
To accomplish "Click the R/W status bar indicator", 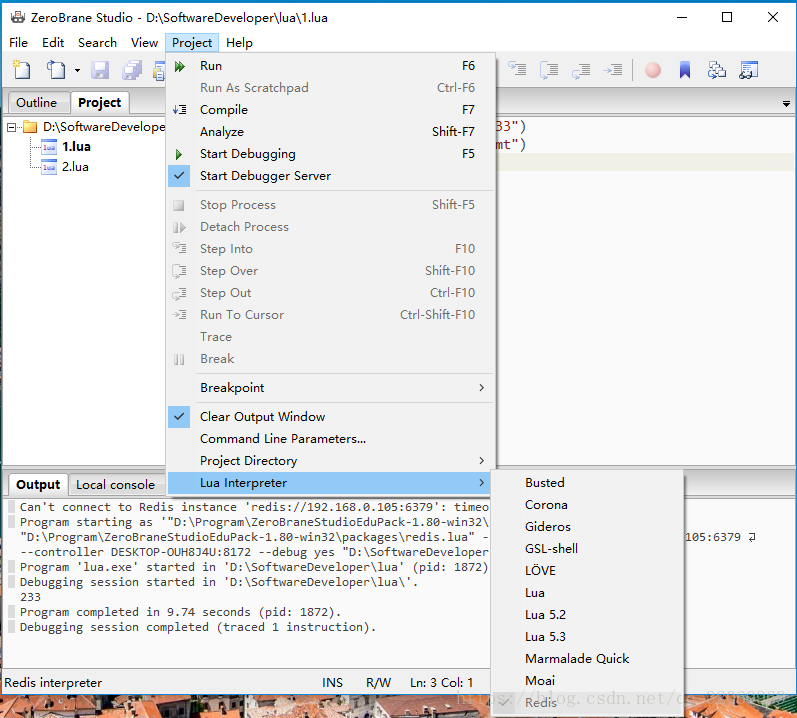I will point(378,682).
